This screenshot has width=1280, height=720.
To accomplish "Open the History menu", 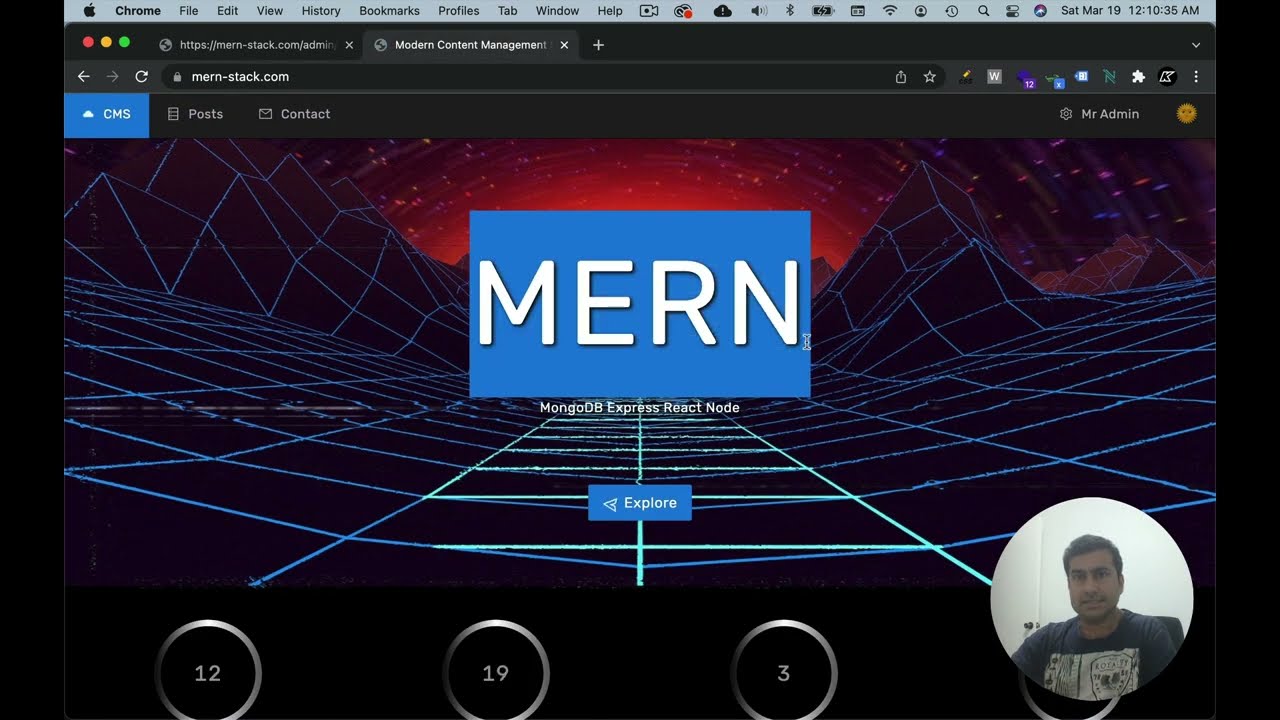I will click(x=321, y=11).
